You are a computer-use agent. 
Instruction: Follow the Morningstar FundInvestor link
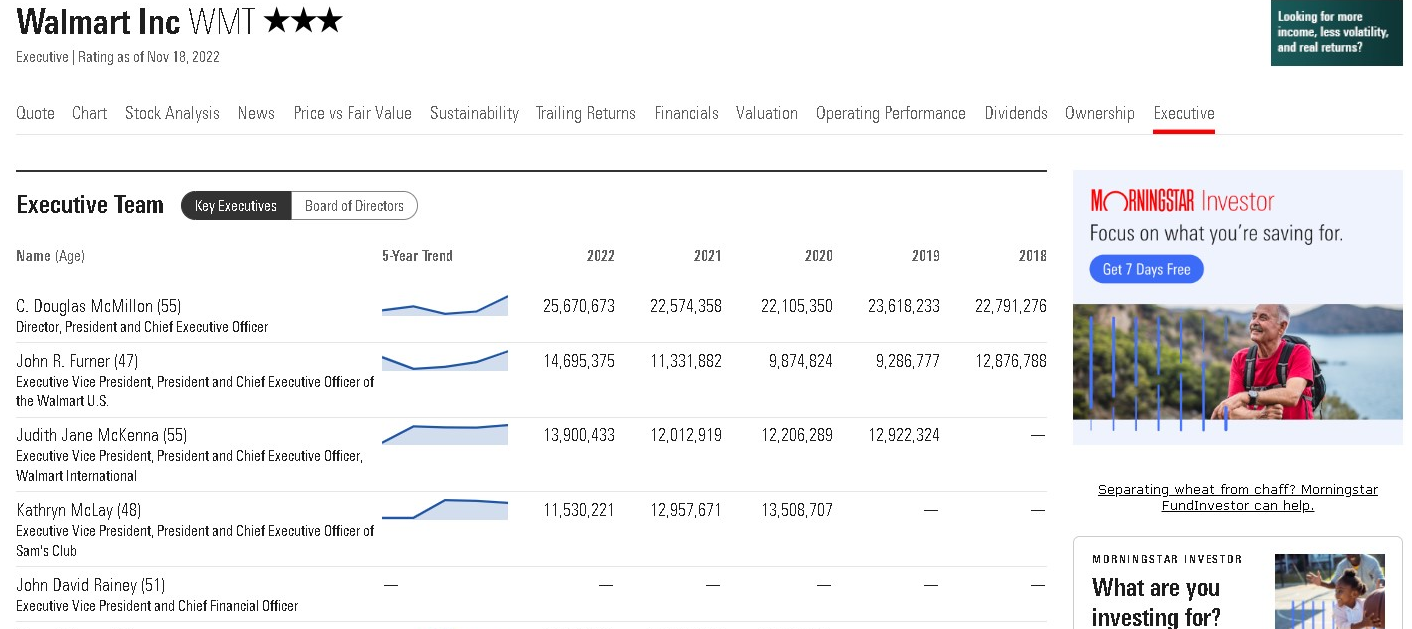(x=1237, y=497)
